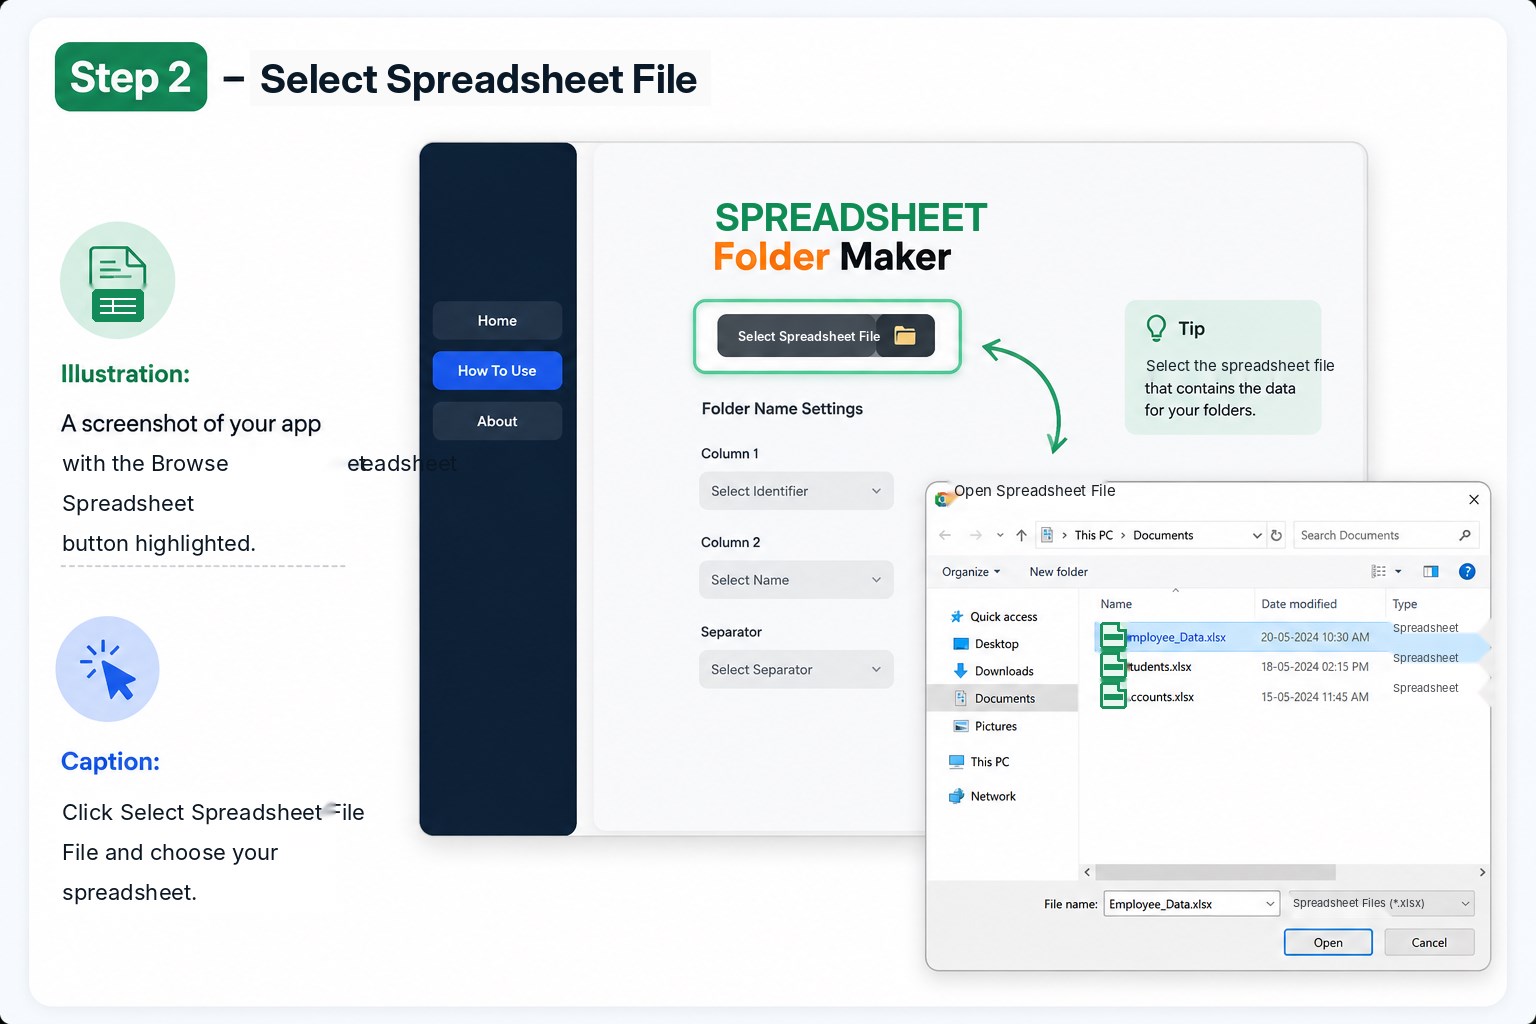
Task: Refresh the Documents folder listing
Action: pos(1276,535)
